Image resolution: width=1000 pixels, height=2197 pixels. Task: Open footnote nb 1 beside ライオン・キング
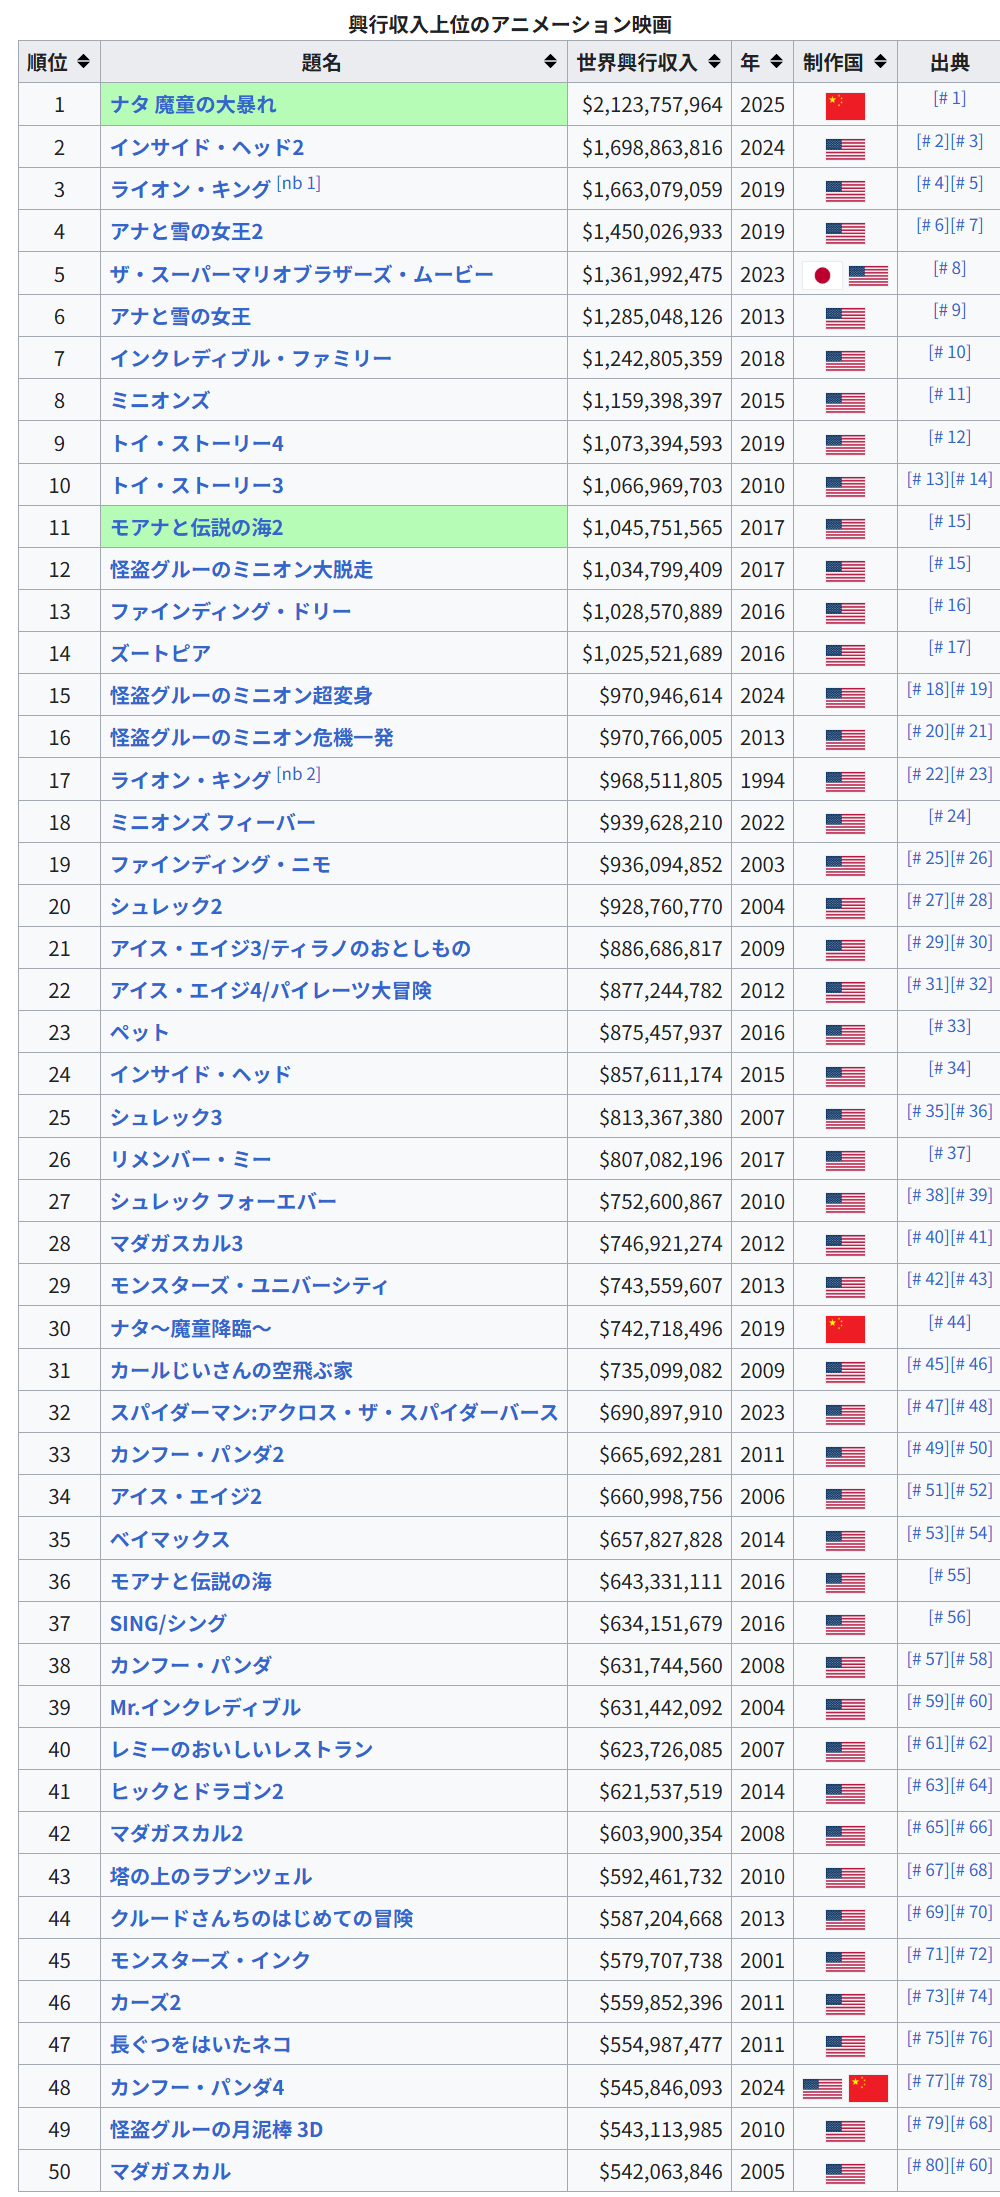298,184
